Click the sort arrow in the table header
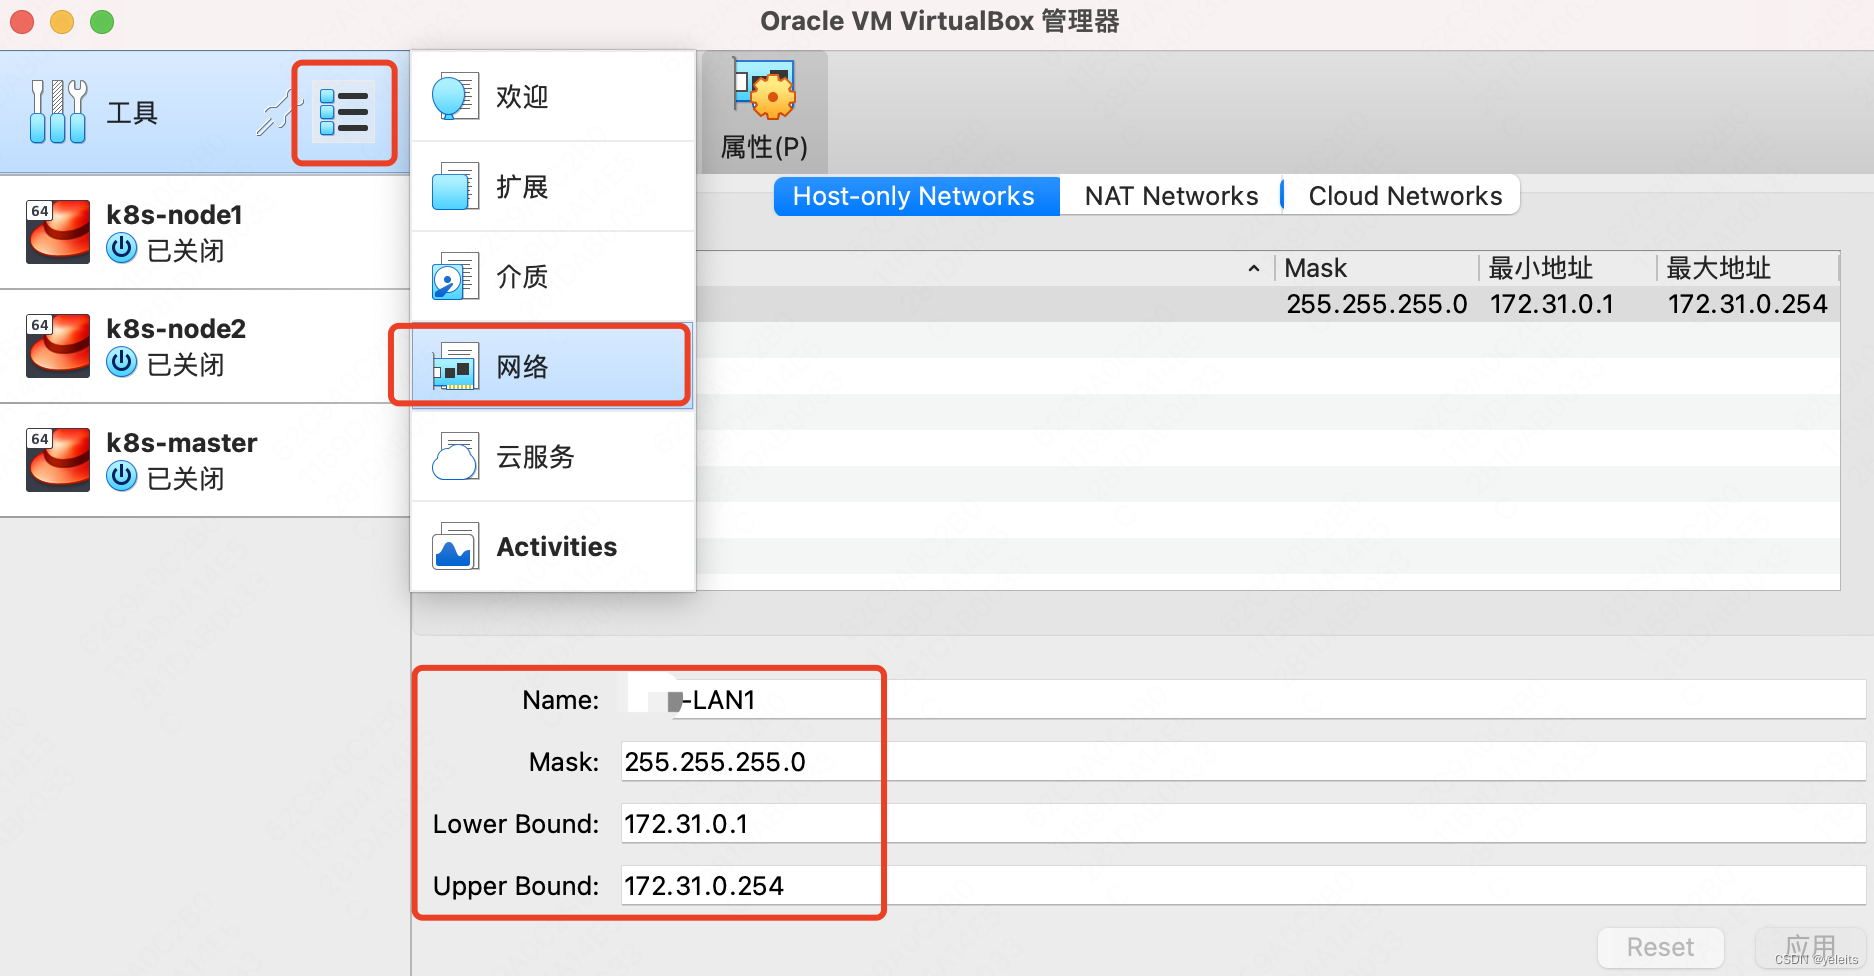Image resolution: width=1874 pixels, height=976 pixels. (x=1254, y=268)
